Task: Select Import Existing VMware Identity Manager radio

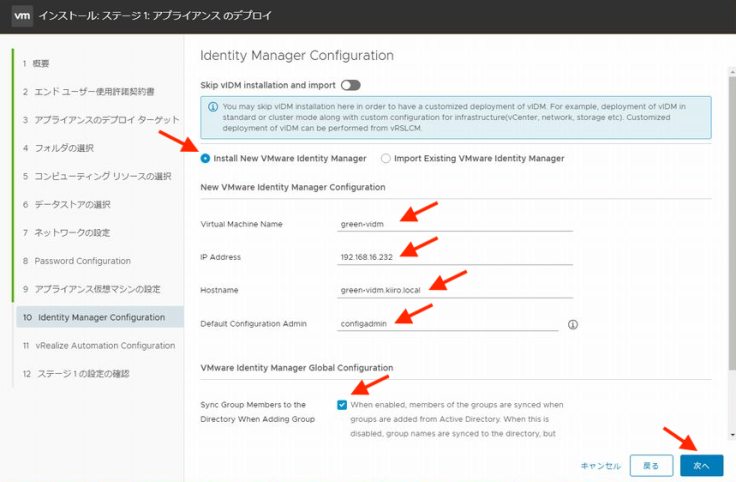Action: click(x=385, y=159)
